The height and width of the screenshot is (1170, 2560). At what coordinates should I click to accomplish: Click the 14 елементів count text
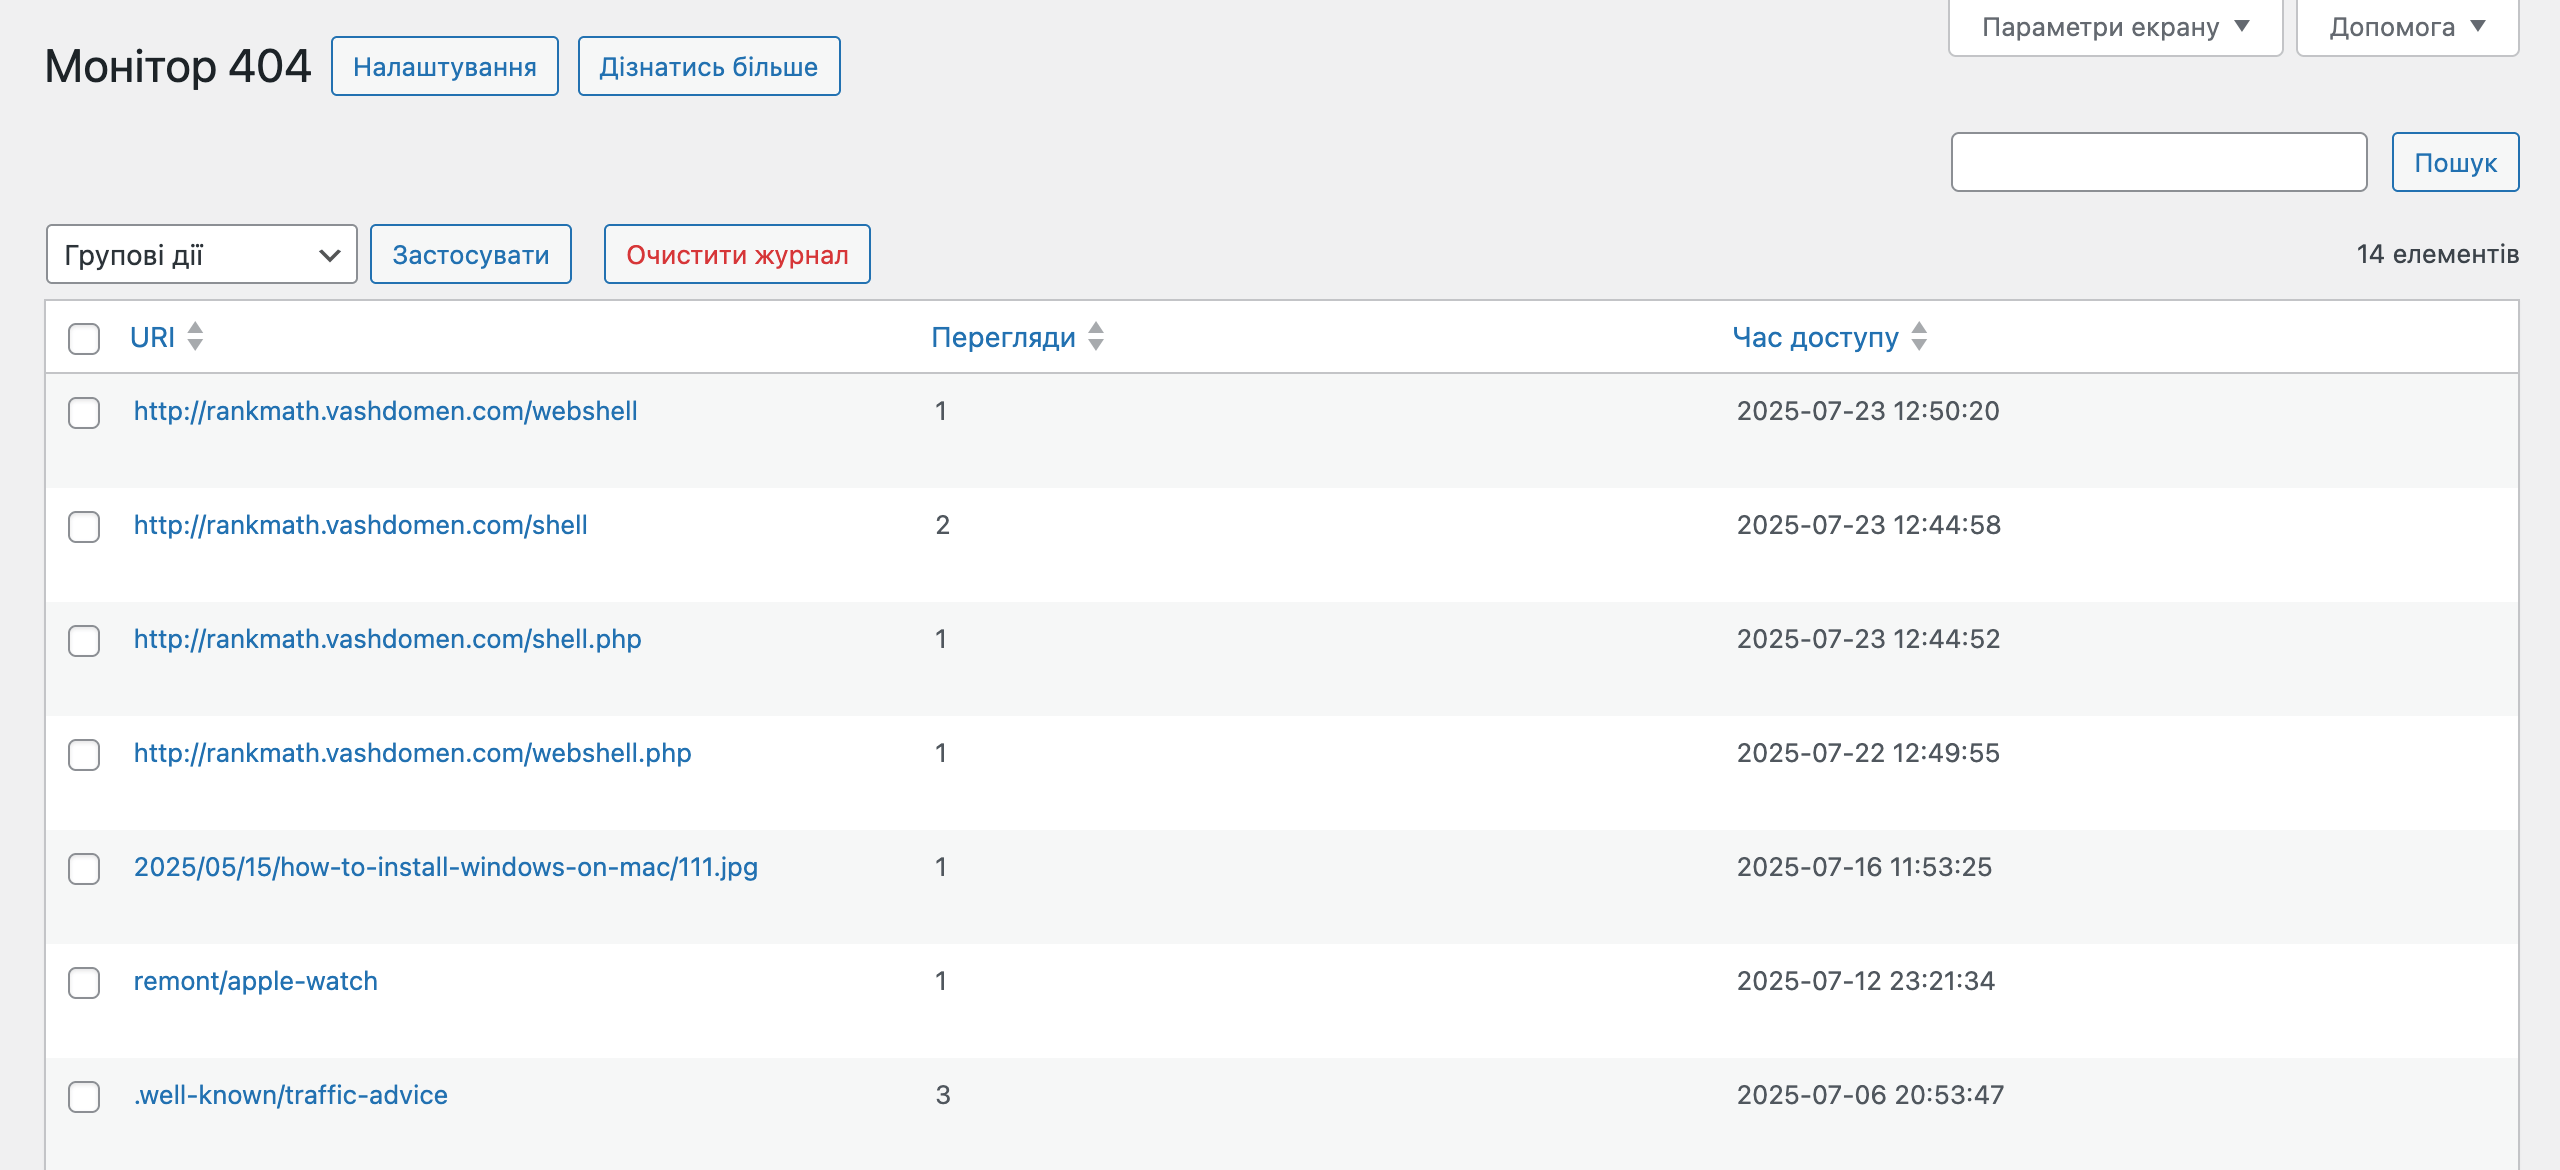[x=2437, y=254]
